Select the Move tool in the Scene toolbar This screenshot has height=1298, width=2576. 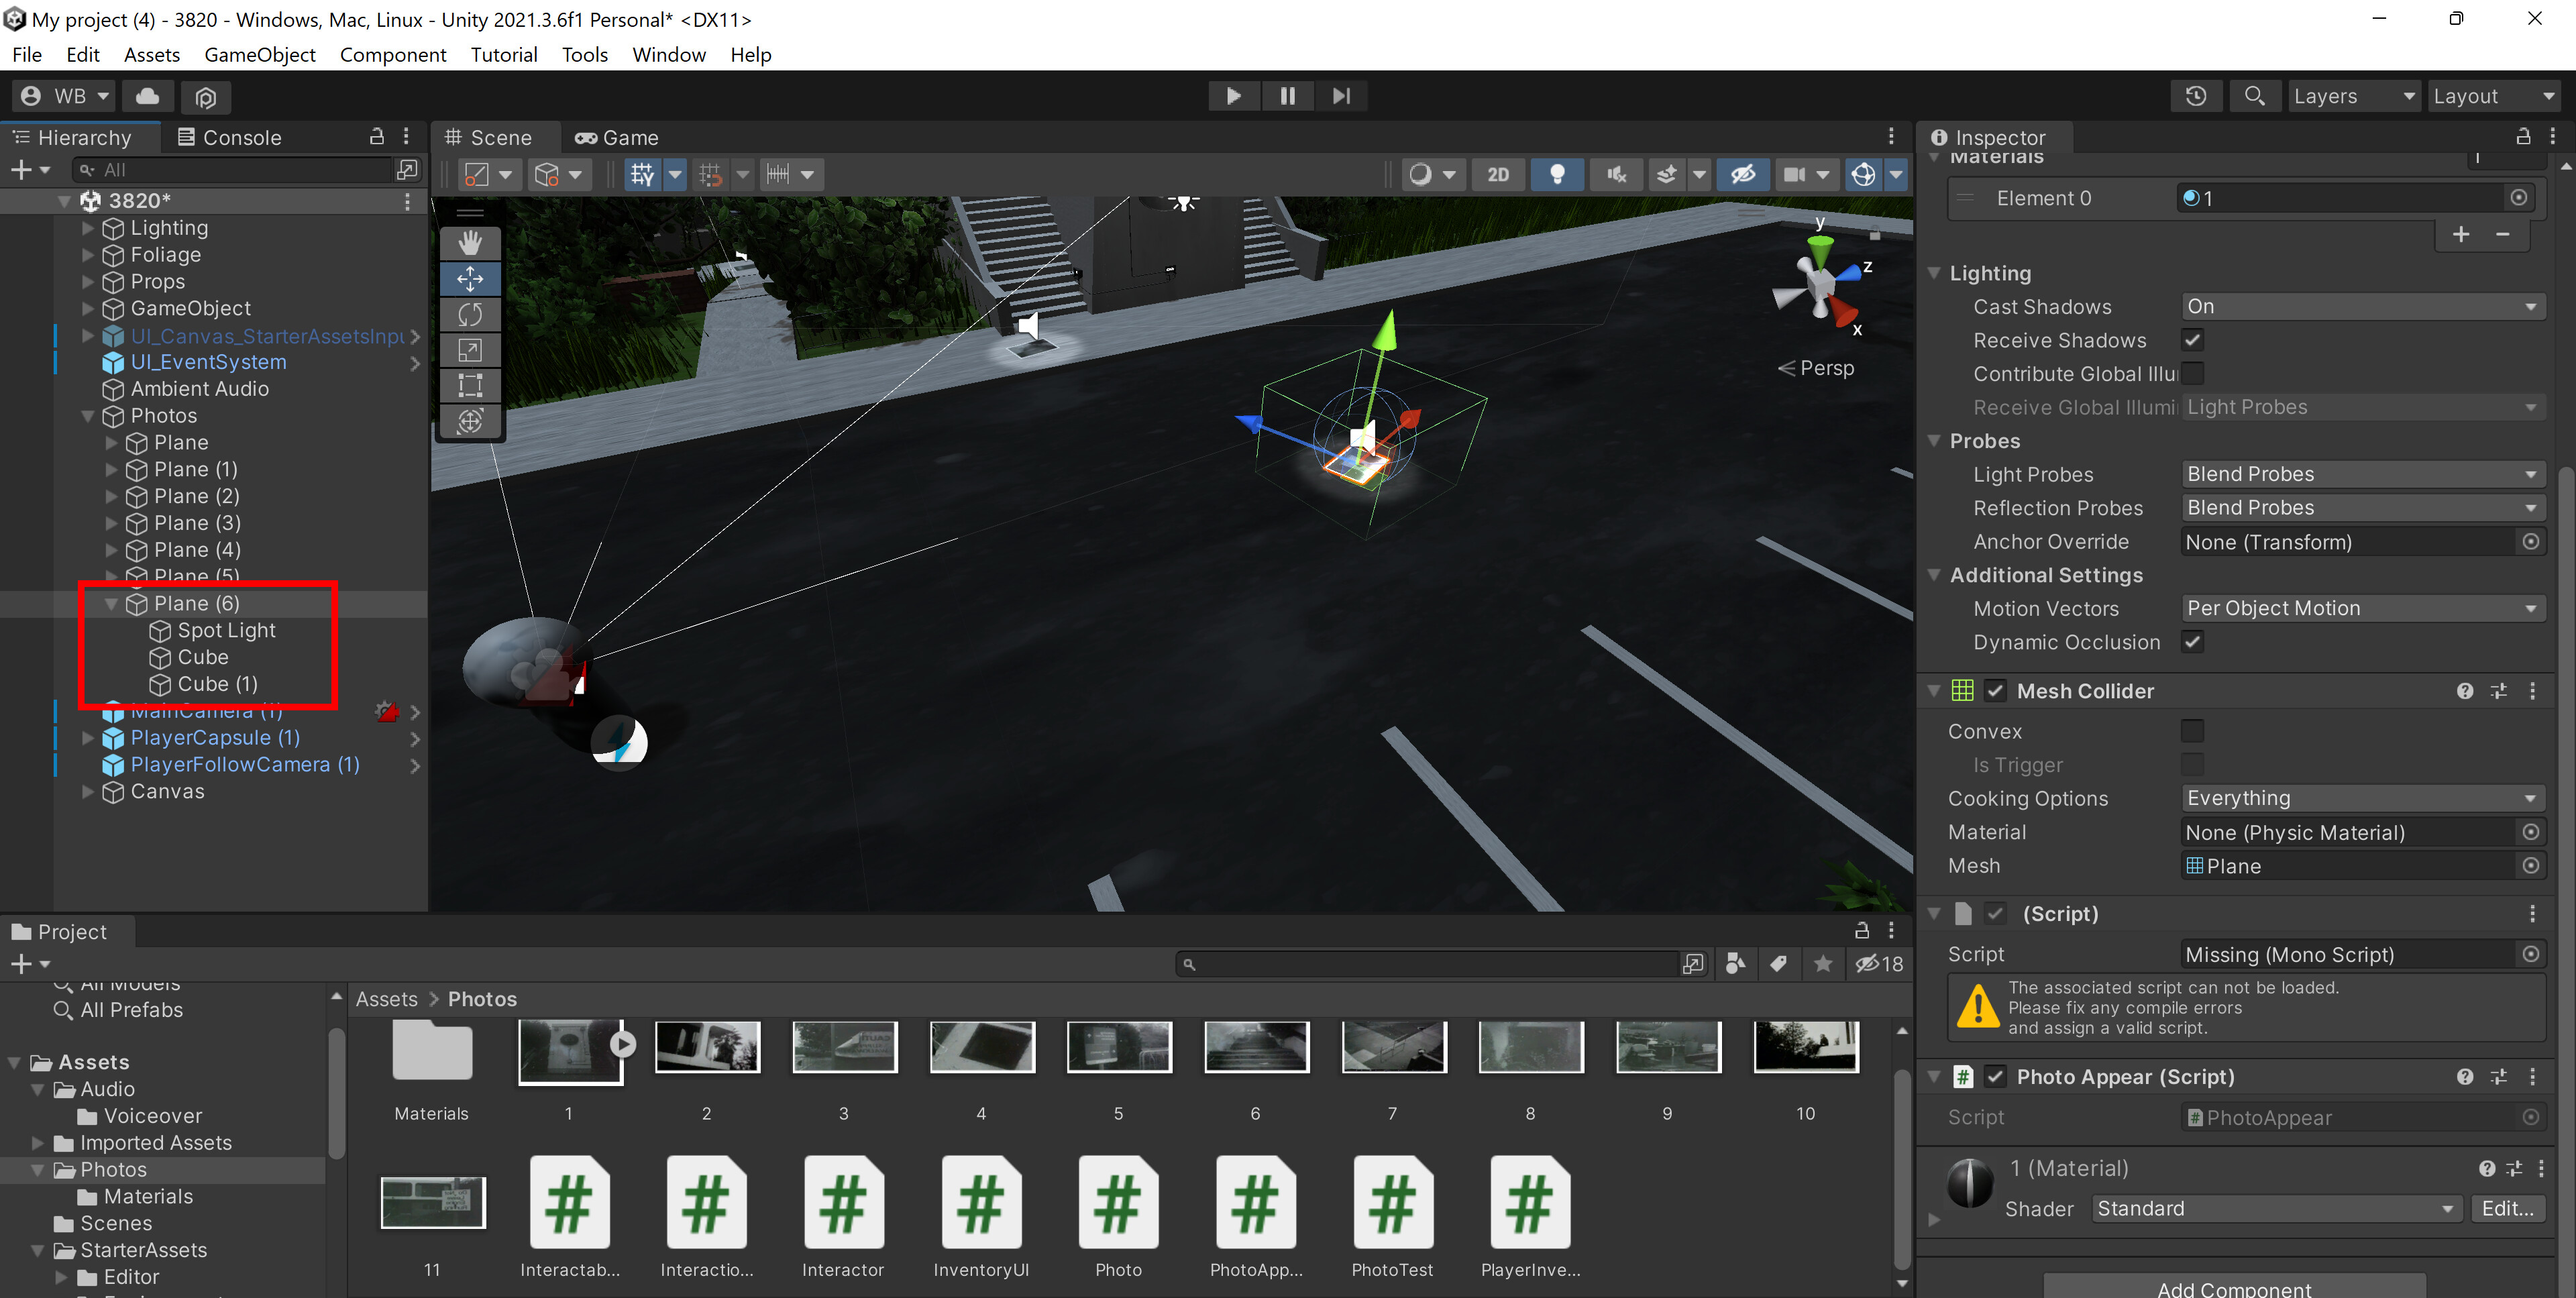(470, 279)
